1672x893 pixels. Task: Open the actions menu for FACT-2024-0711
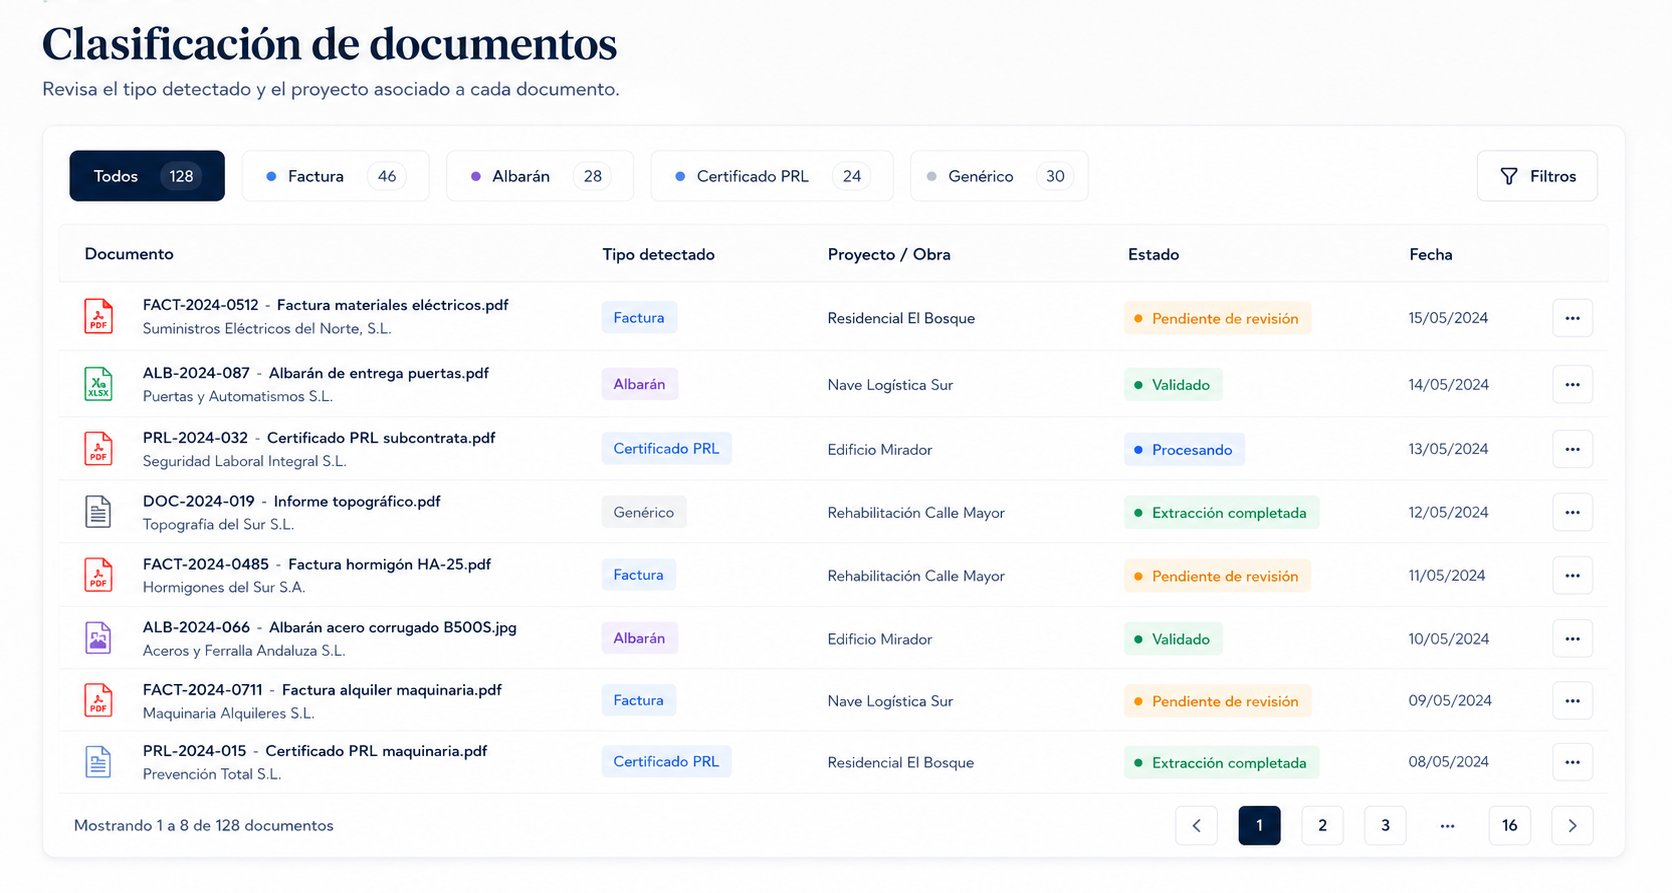point(1572,701)
